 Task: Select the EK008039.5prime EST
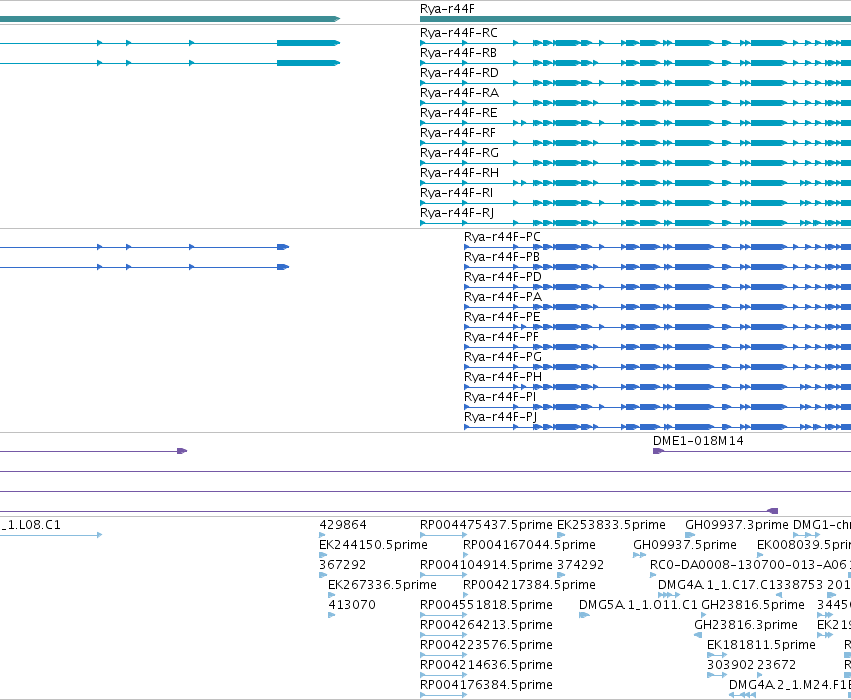pyautogui.click(x=804, y=545)
